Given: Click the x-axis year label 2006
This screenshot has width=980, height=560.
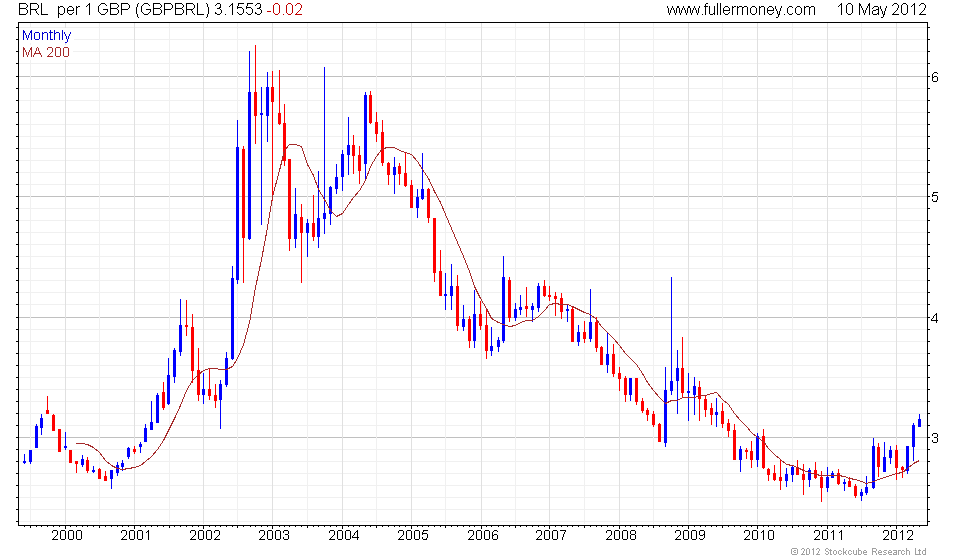Looking at the screenshot, I should (x=483, y=535).
